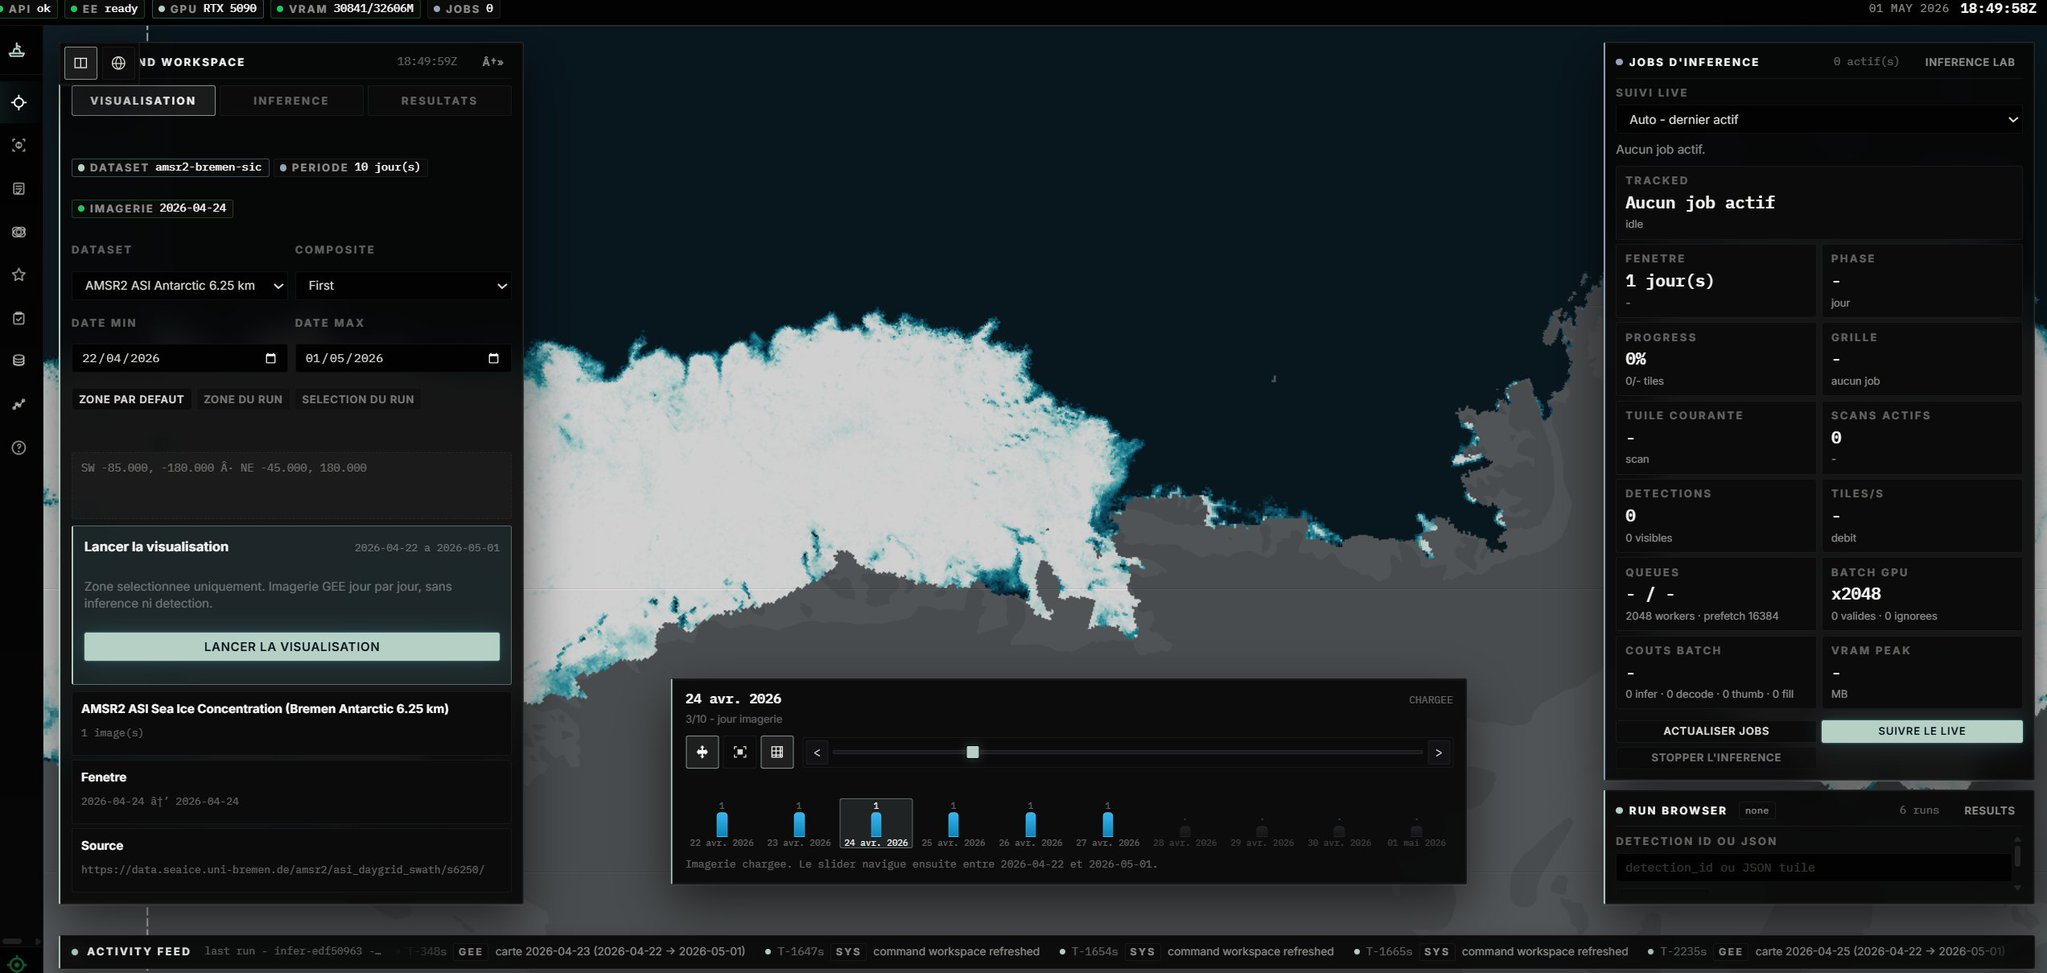Select 26 avr. 2026 timeline bar

[x=1030, y=824]
